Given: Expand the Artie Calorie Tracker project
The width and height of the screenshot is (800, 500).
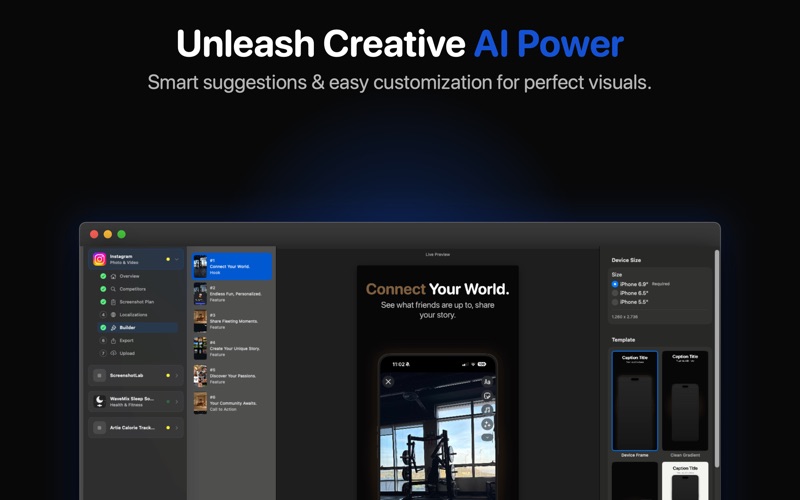Looking at the screenshot, I should point(177,428).
